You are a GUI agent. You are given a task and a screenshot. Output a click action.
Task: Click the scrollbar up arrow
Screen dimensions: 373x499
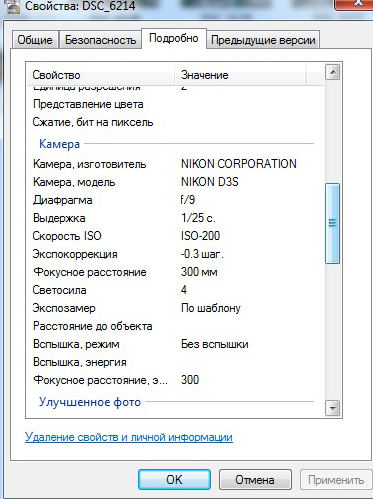[x=332, y=72]
